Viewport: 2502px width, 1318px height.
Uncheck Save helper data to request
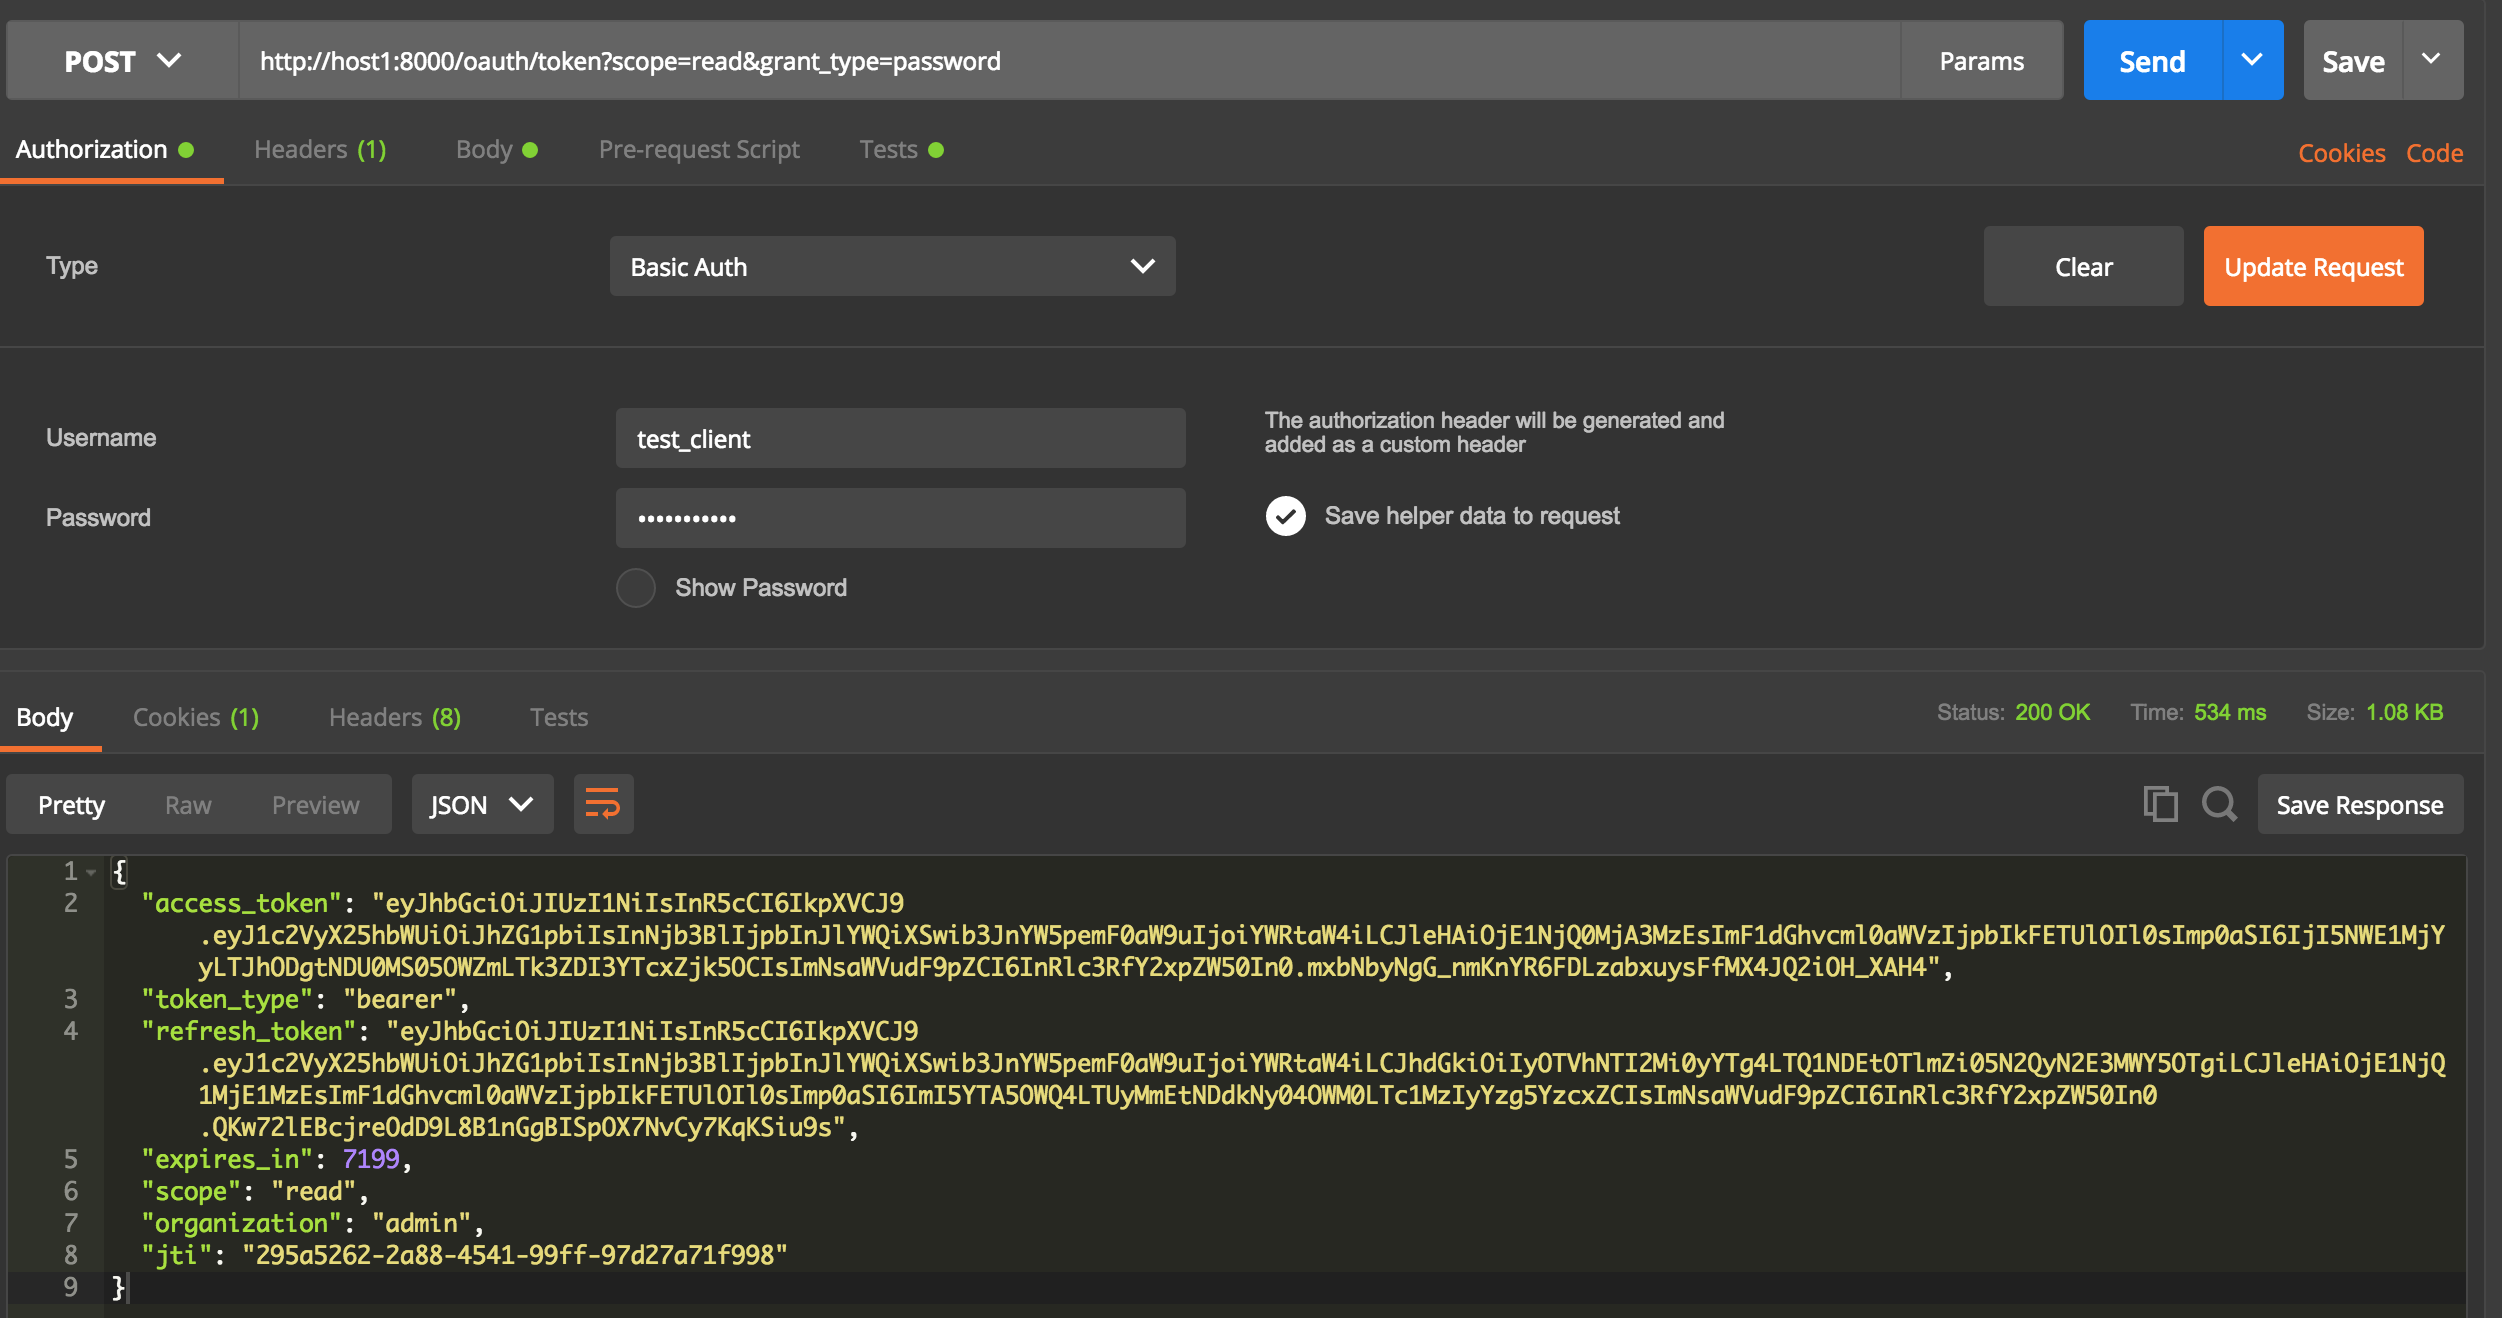coord(1286,516)
